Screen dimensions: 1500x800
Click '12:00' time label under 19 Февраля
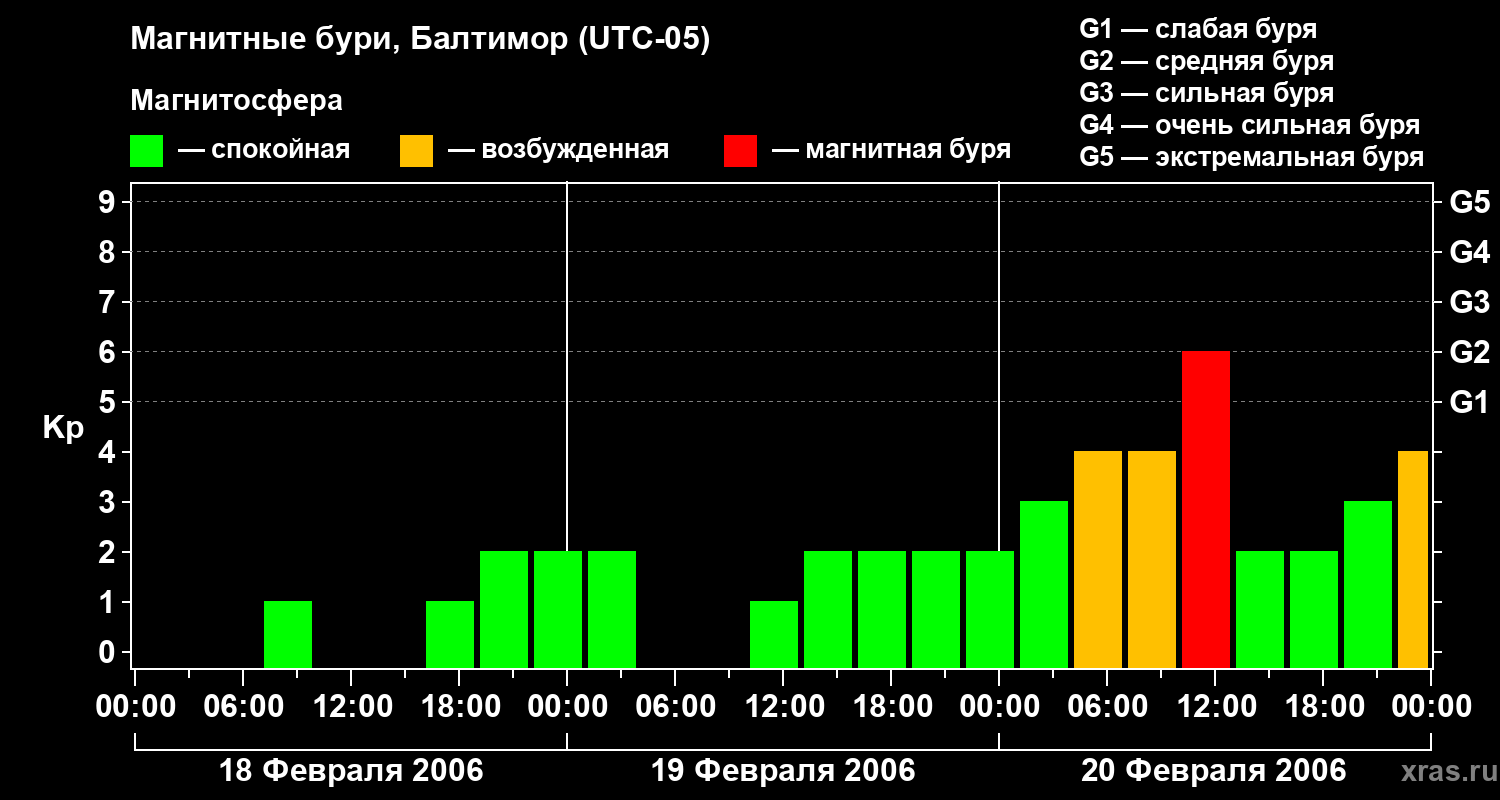tap(783, 706)
